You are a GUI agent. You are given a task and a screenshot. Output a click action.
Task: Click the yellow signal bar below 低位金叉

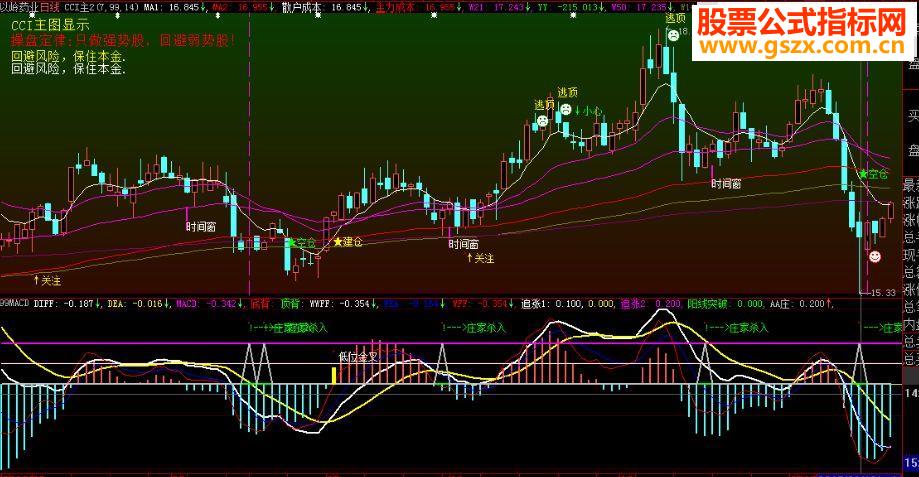click(335, 375)
